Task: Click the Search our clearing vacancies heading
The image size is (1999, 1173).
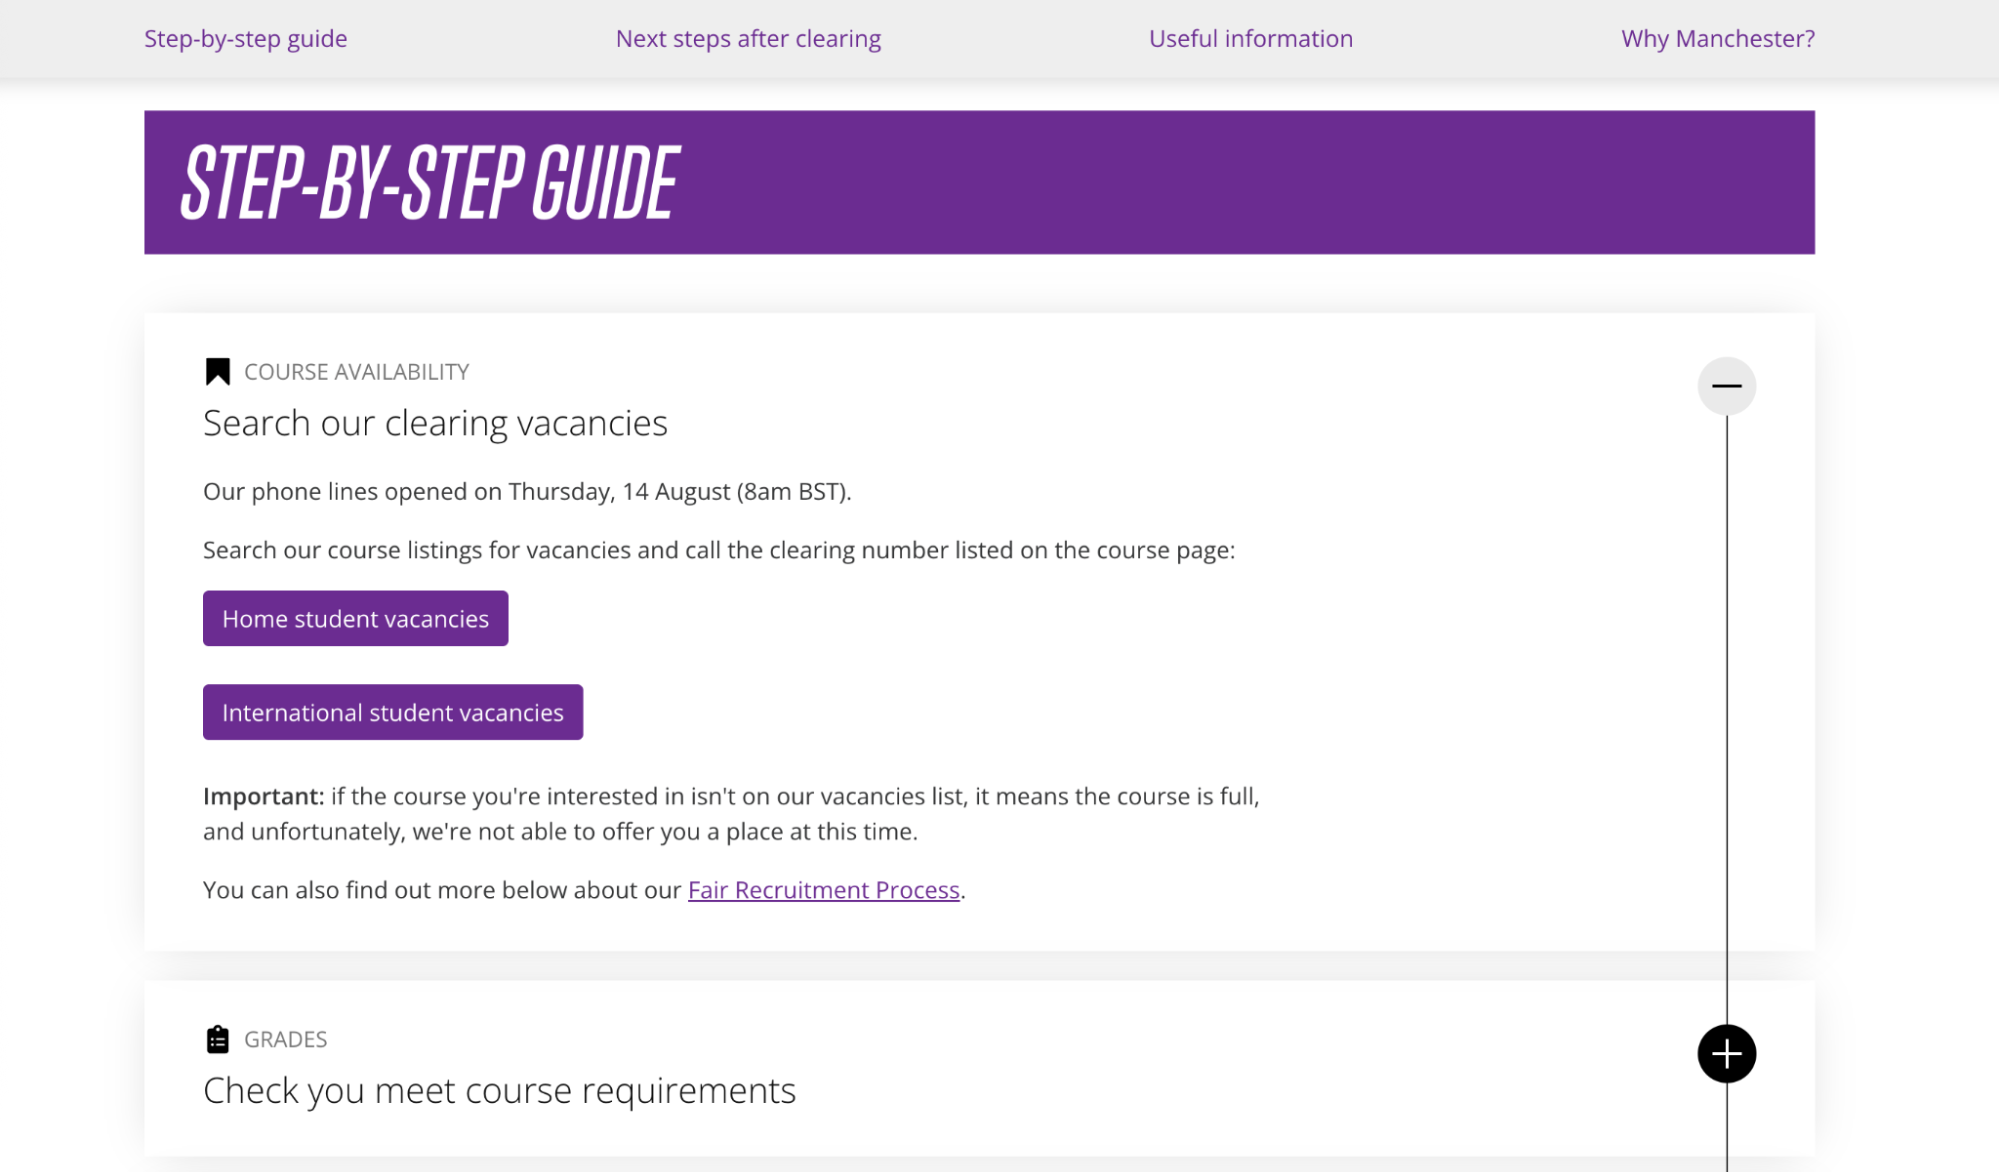Action: [x=435, y=423]
